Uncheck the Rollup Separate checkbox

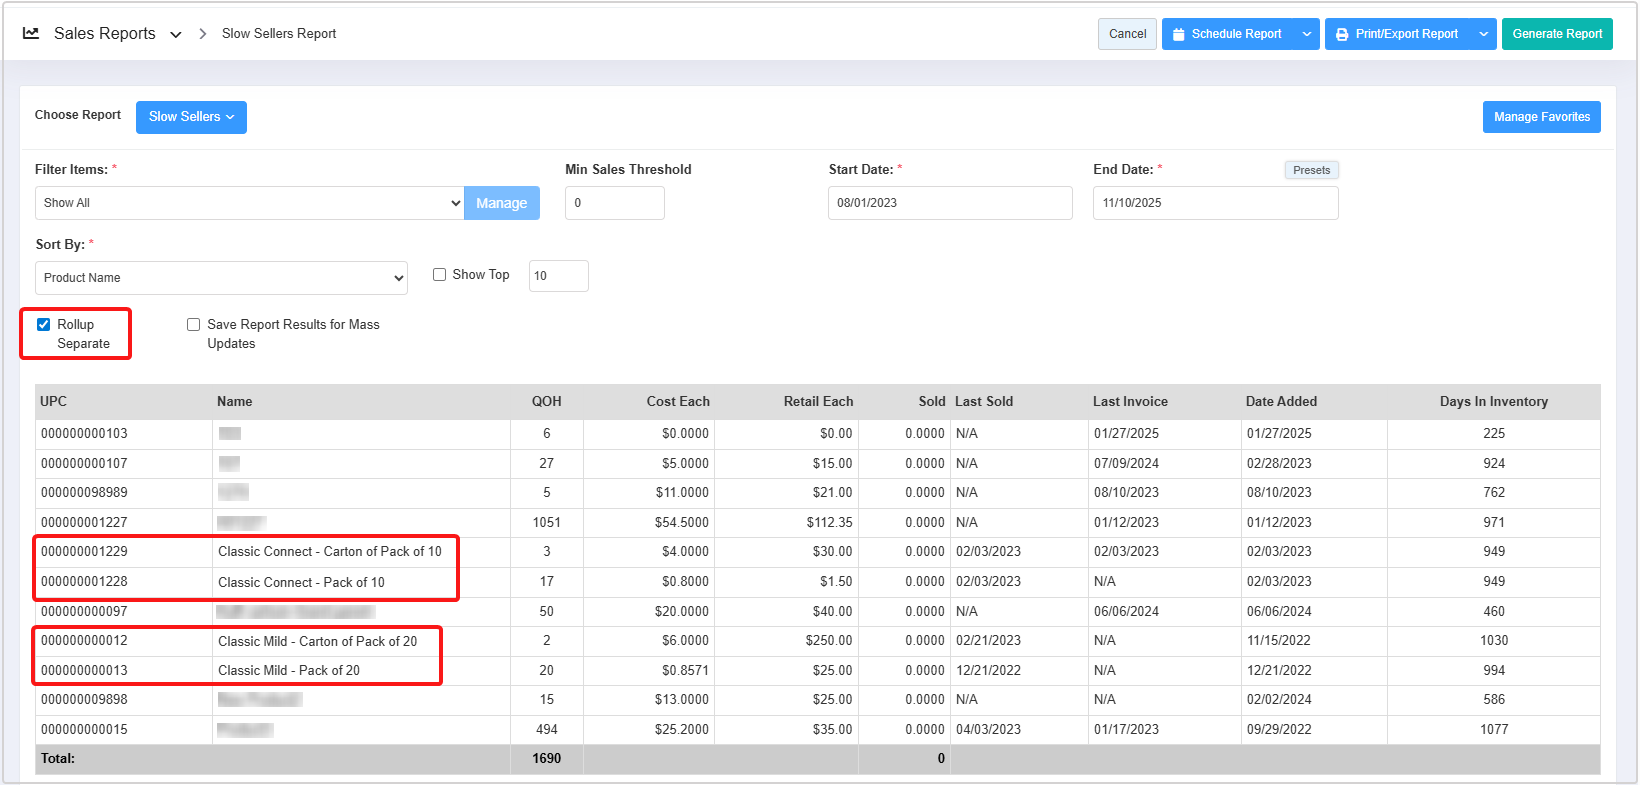[44, 324]
